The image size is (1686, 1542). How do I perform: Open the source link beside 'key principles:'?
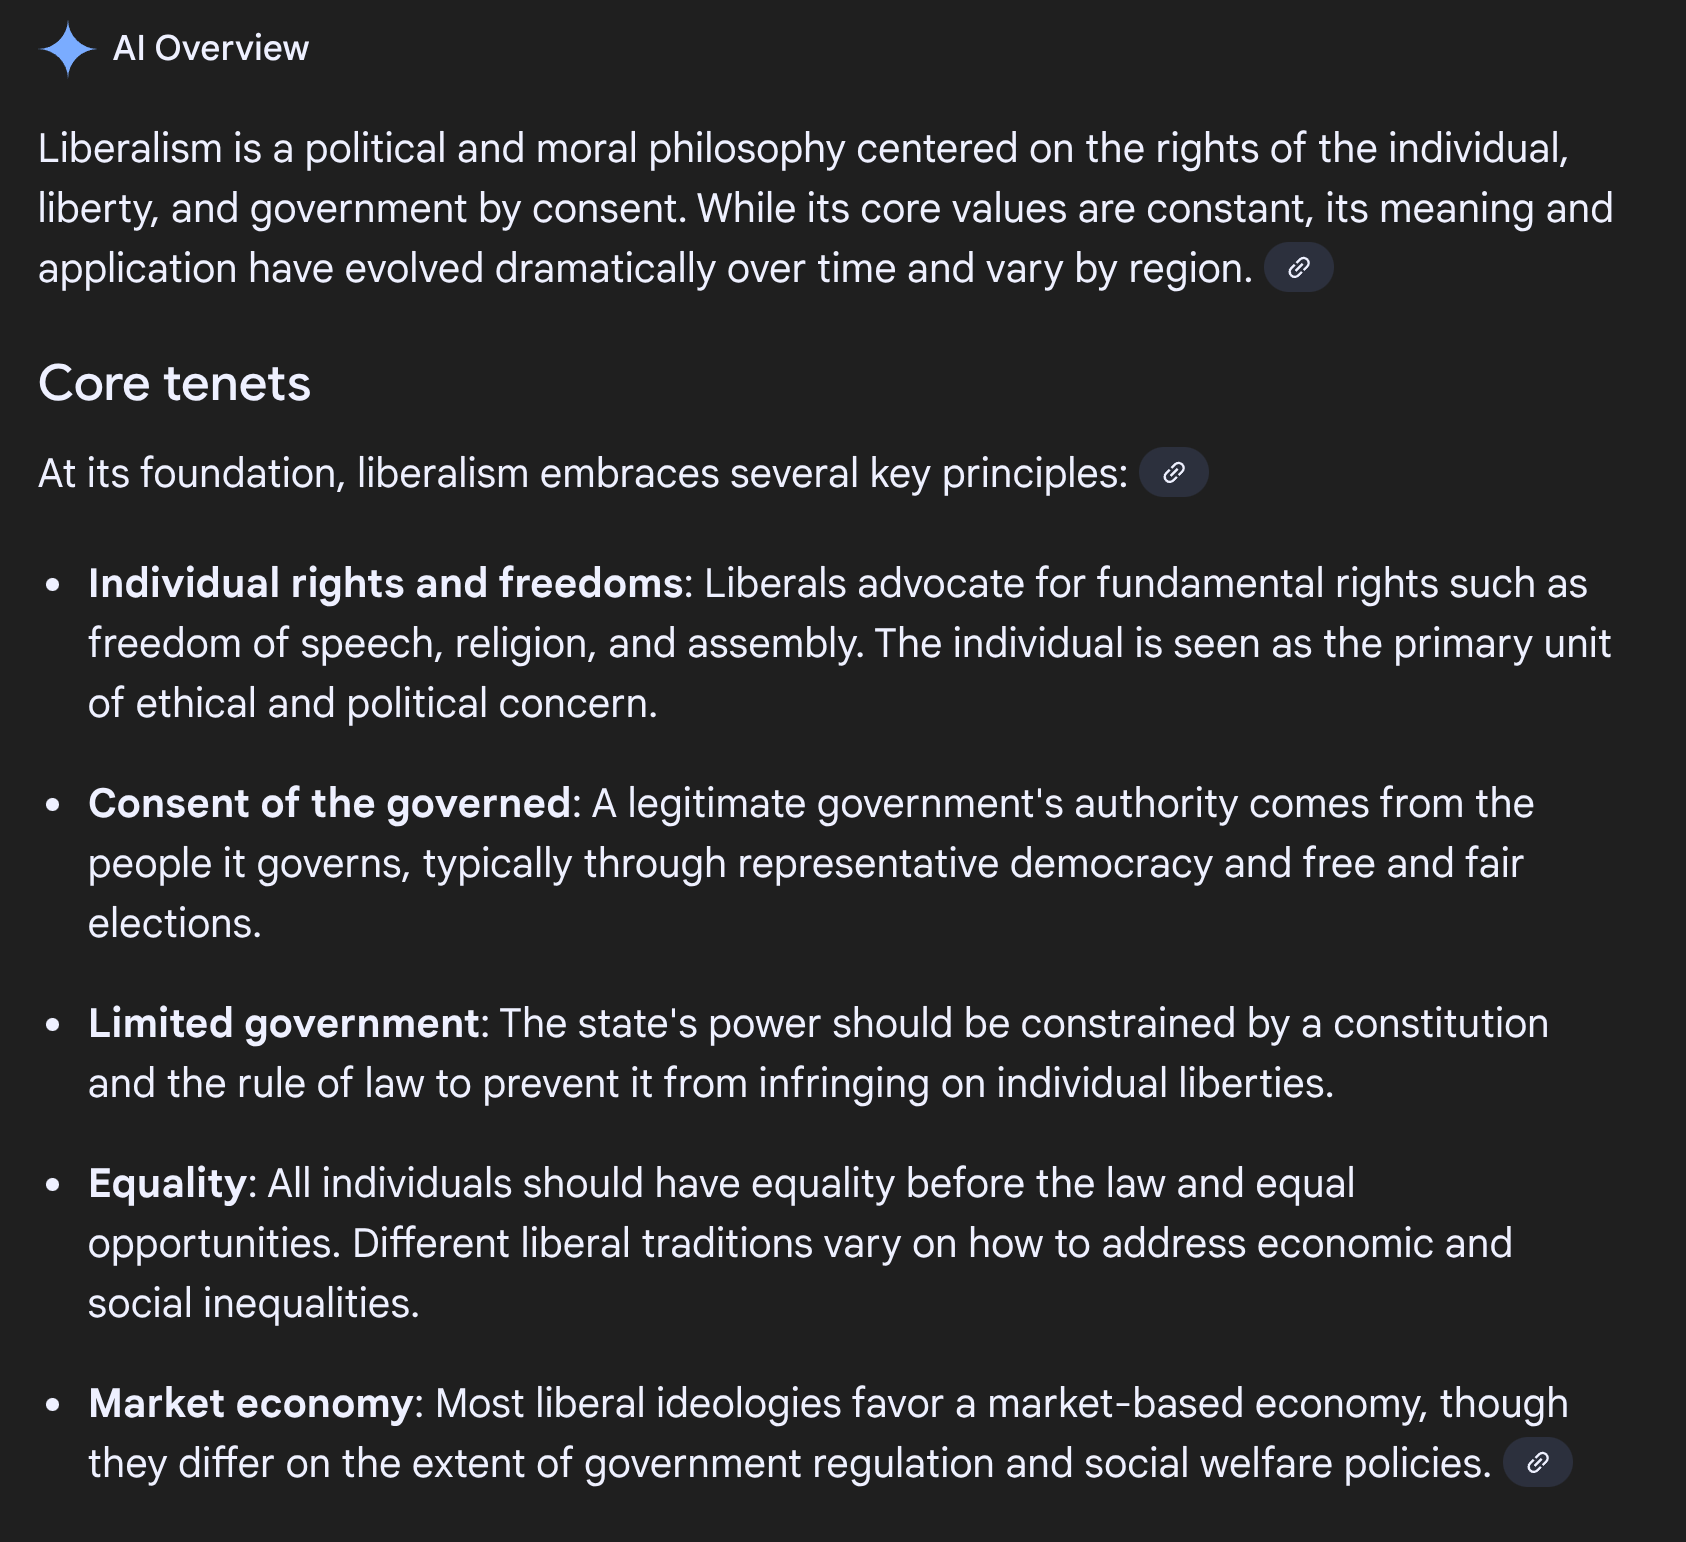tap(1174, 473)
